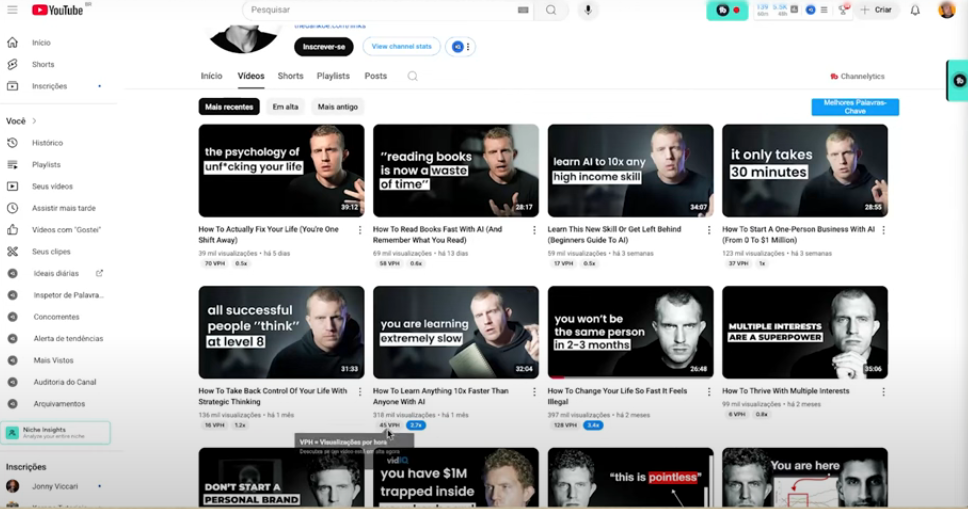Open the Channelytics link
The width and height of the screenshot is (968, 509).
pos(857,77)
